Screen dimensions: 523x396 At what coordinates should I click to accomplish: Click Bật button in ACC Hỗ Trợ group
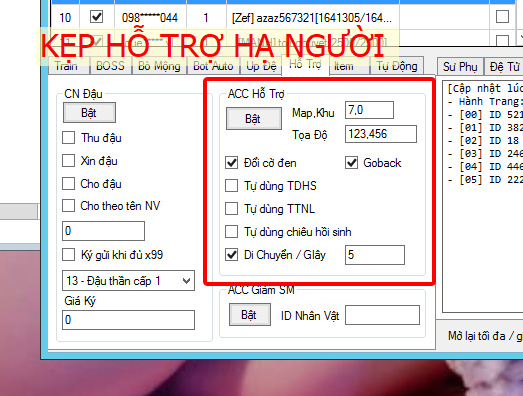[x=253, y=118]
